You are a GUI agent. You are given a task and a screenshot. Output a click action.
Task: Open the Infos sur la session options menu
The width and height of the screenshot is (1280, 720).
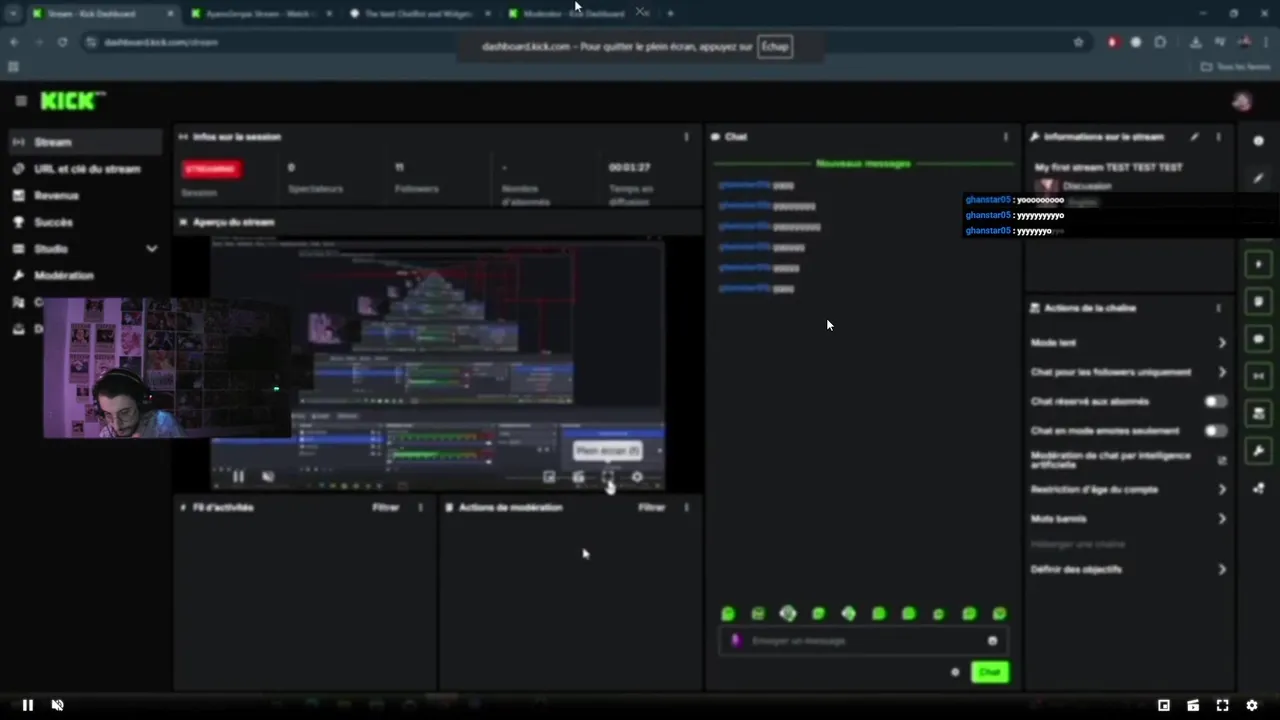pyautogui.click(x=686, y=137)
